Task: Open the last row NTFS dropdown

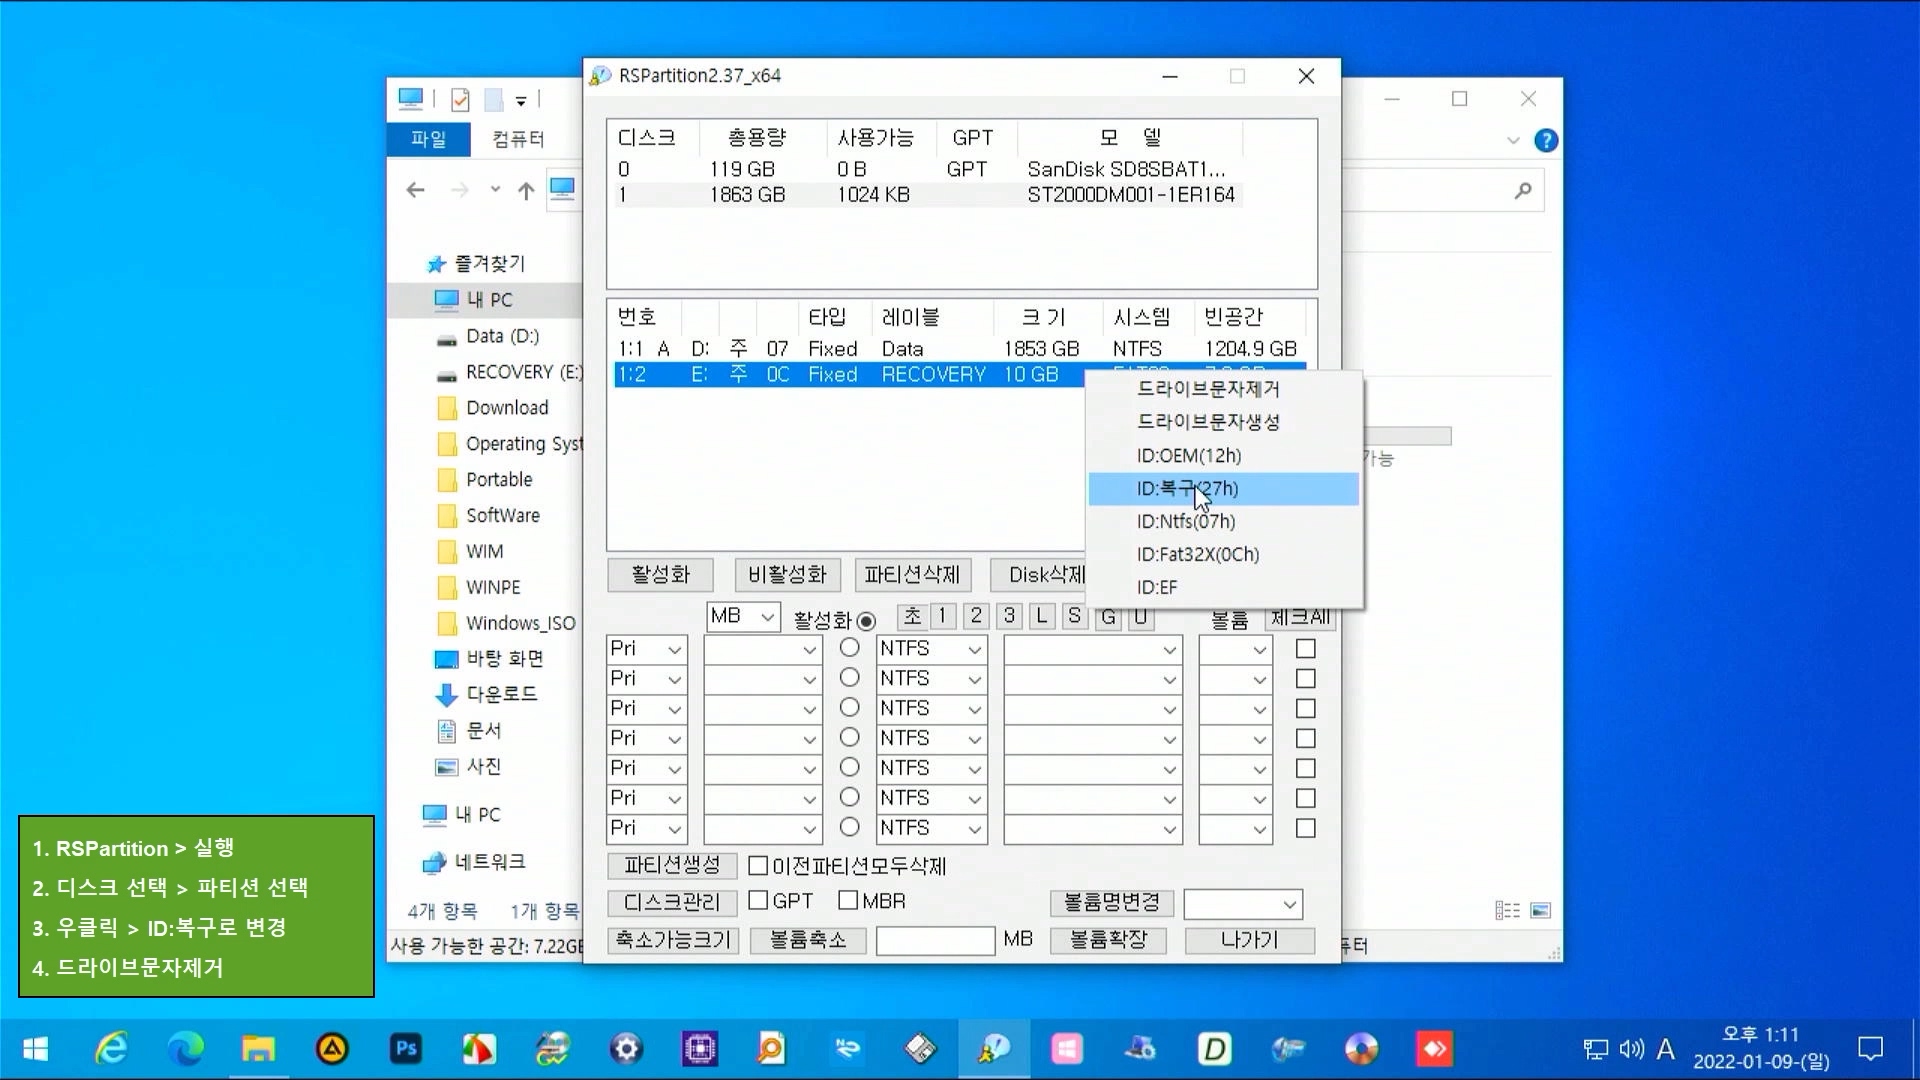Action: (x=931, y=829)
